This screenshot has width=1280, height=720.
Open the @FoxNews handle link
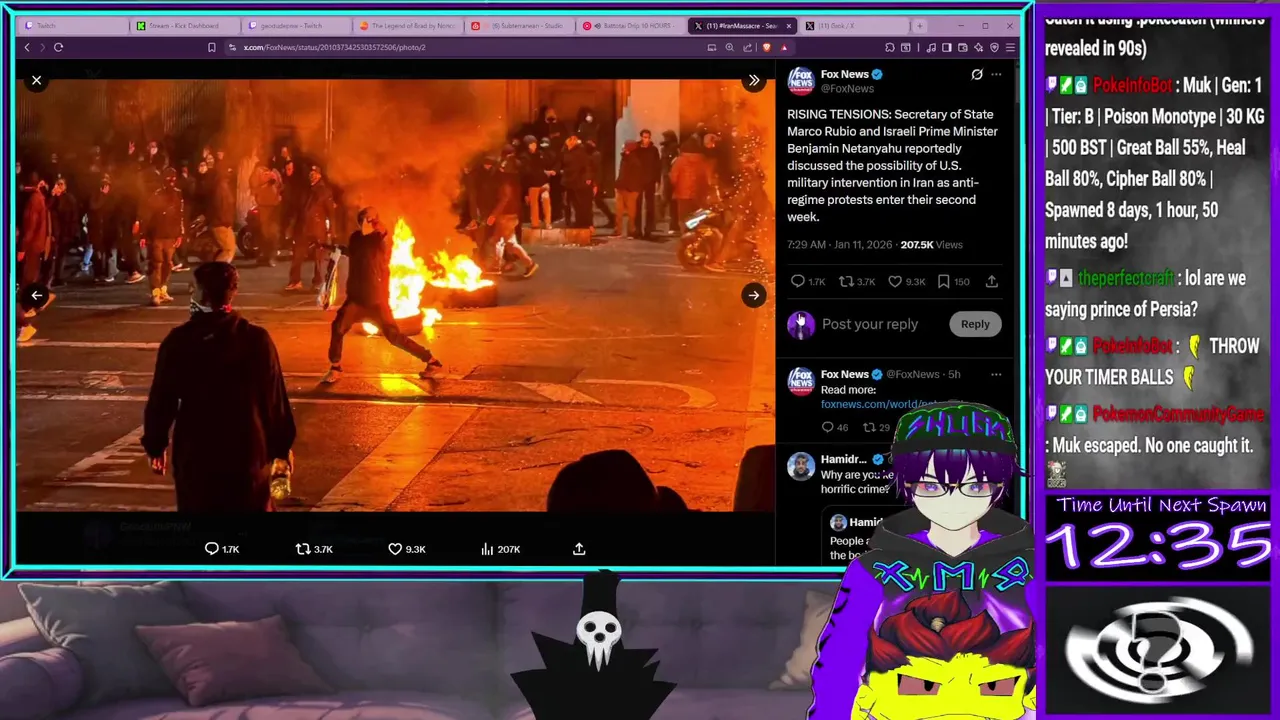[847, 88]
